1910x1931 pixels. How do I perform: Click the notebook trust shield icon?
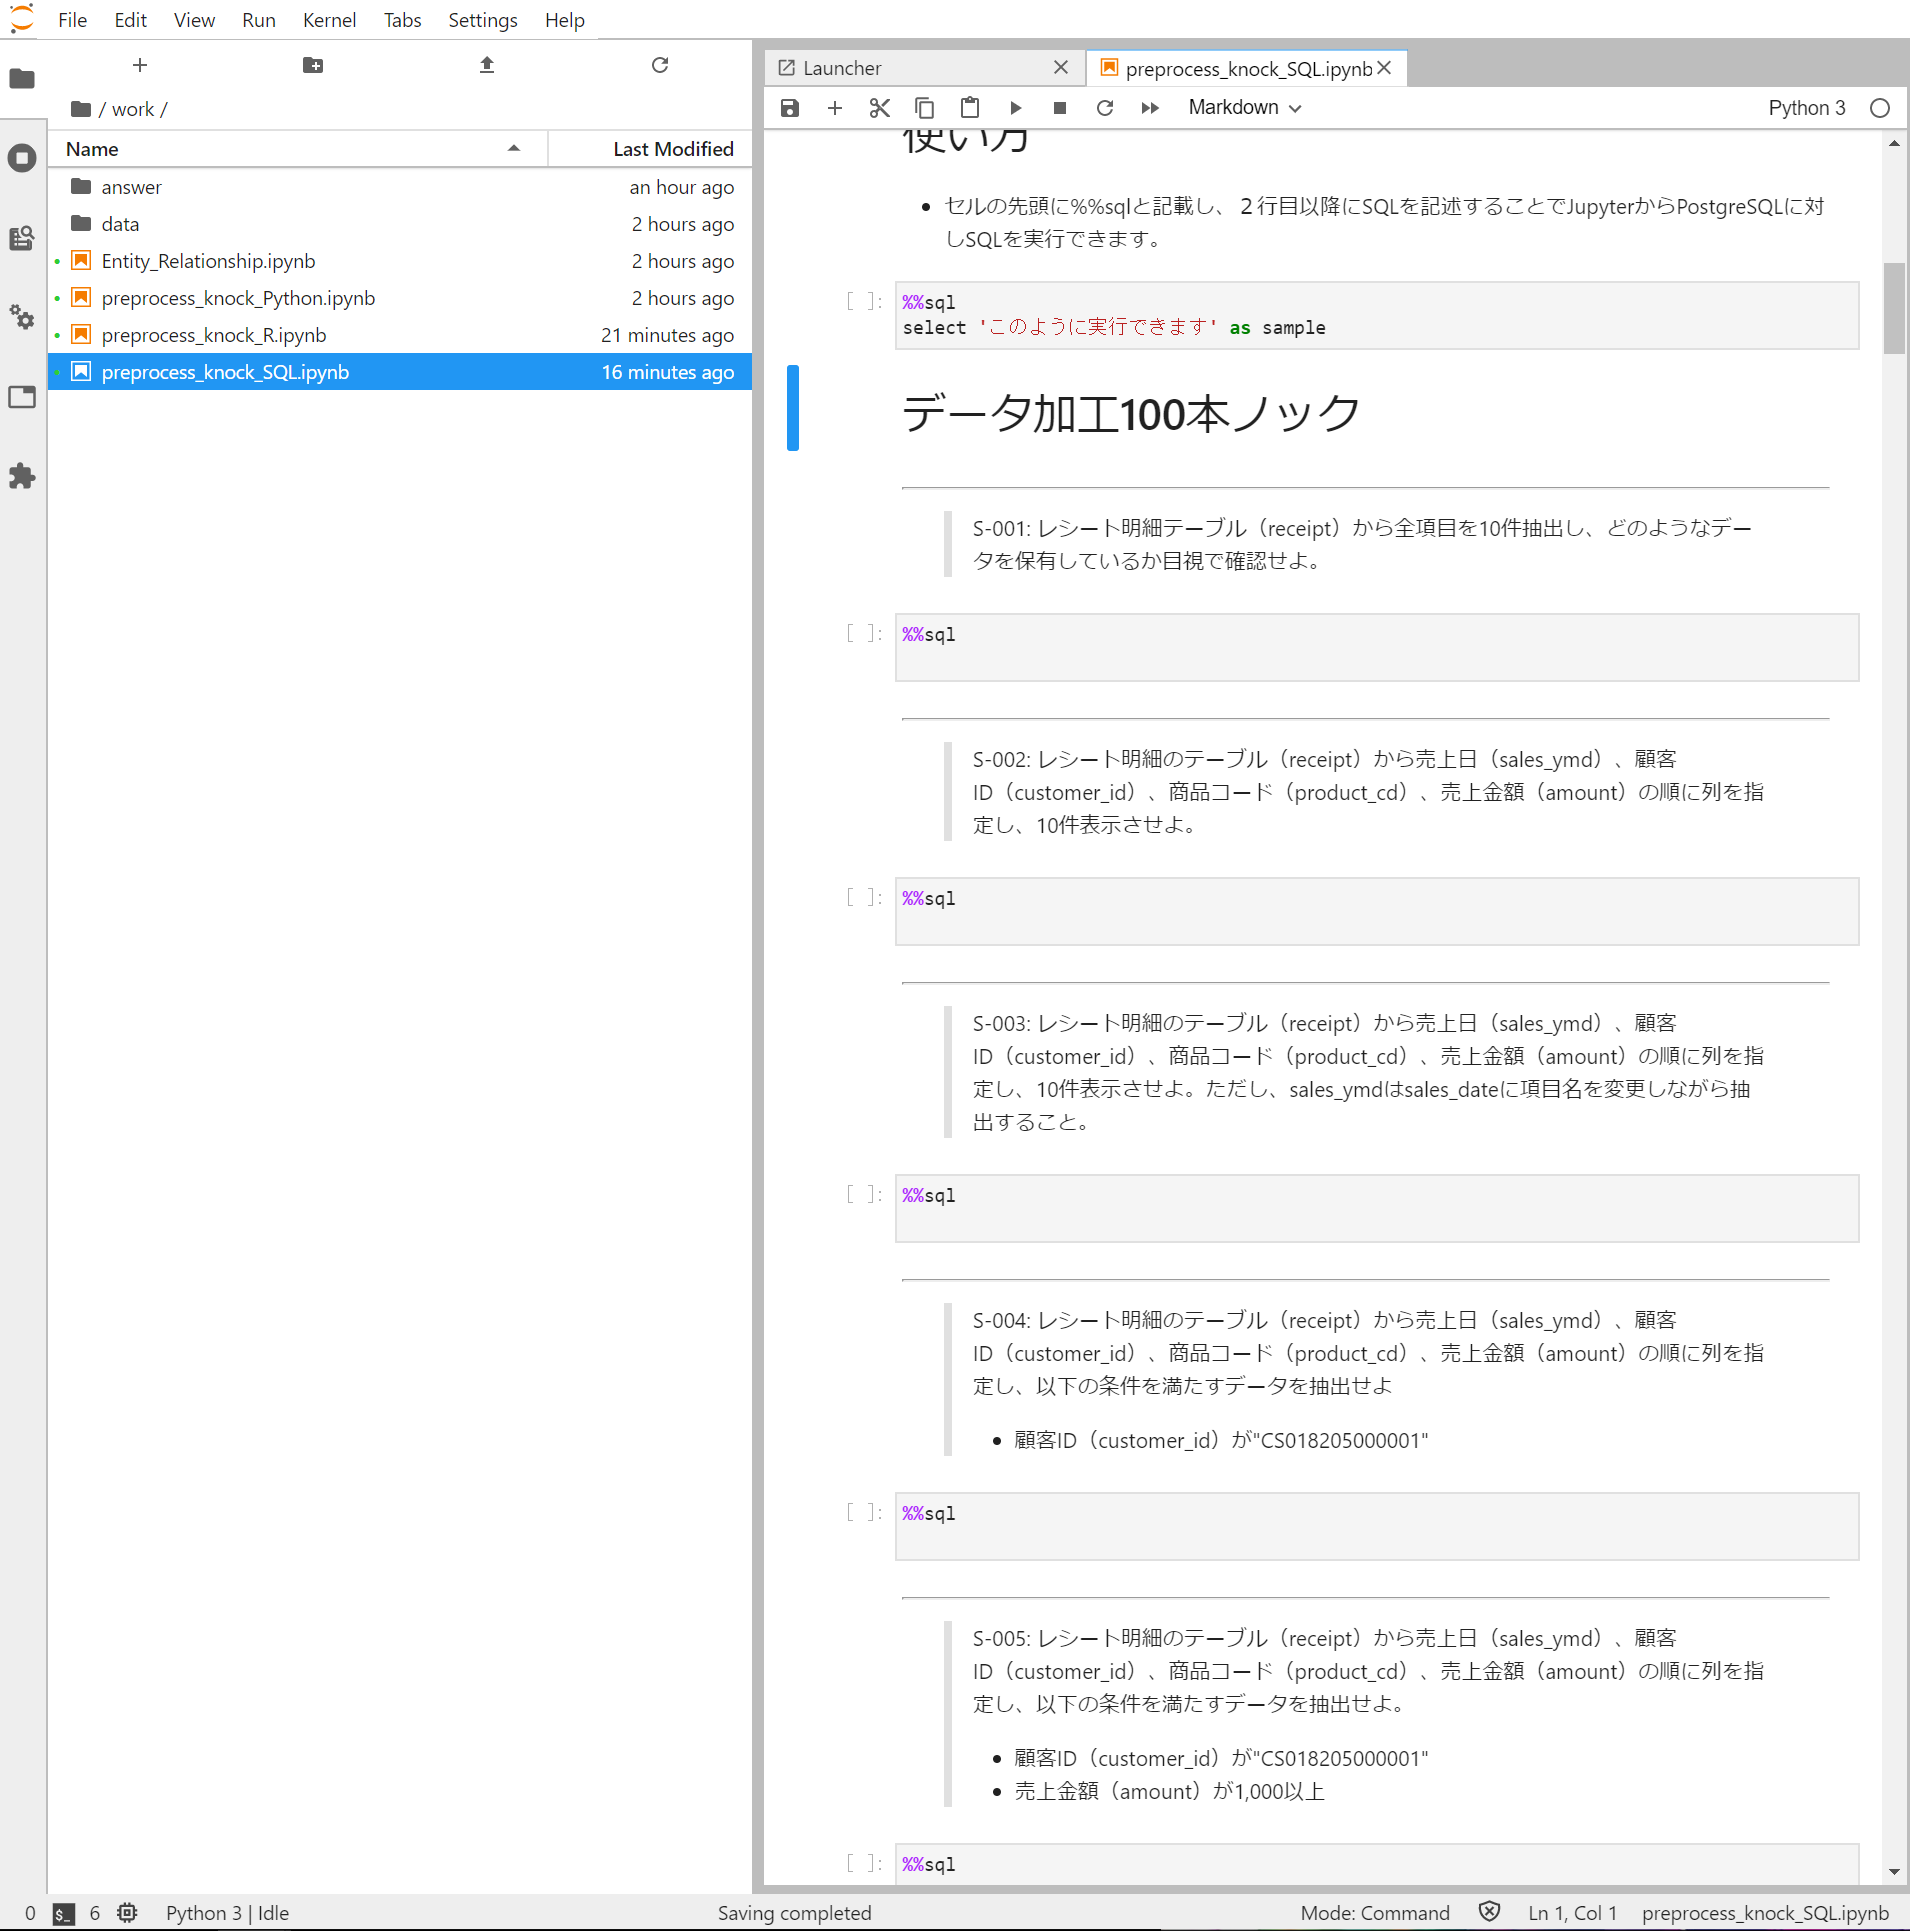1489,1912
